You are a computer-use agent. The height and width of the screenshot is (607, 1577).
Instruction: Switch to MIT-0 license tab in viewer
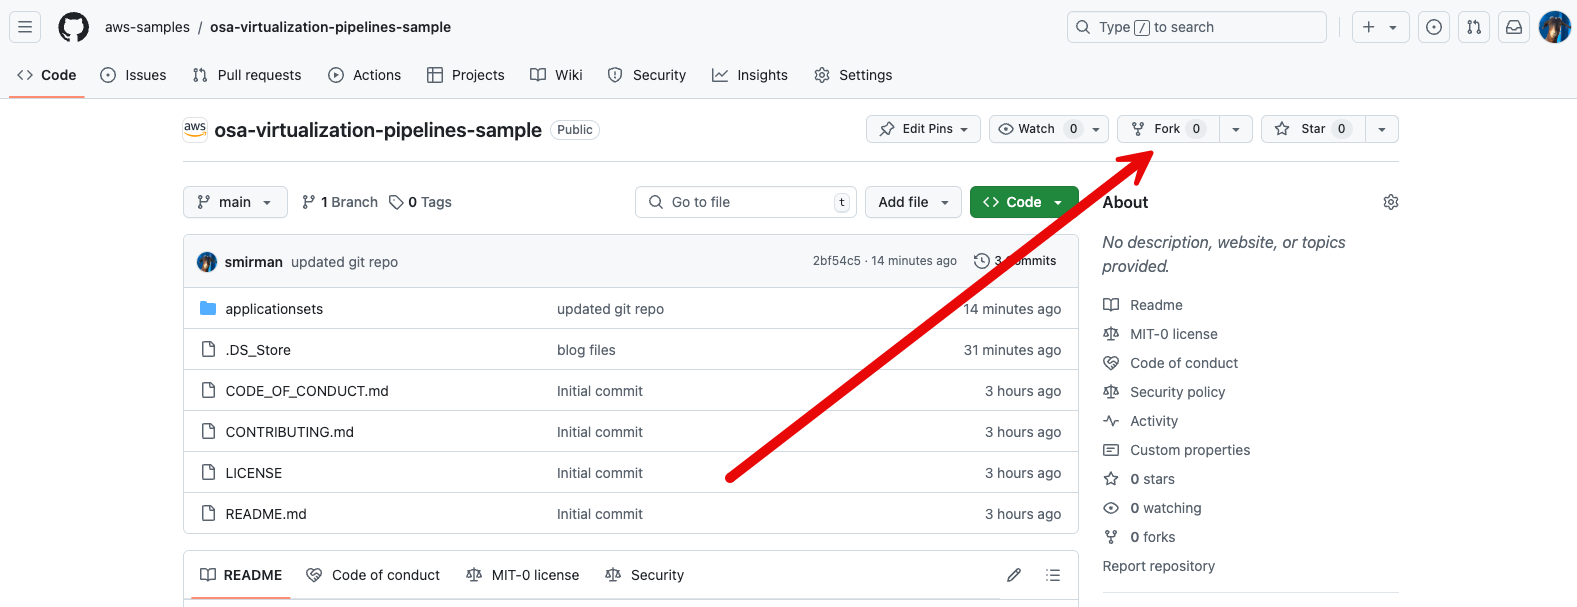click(522, 575)
